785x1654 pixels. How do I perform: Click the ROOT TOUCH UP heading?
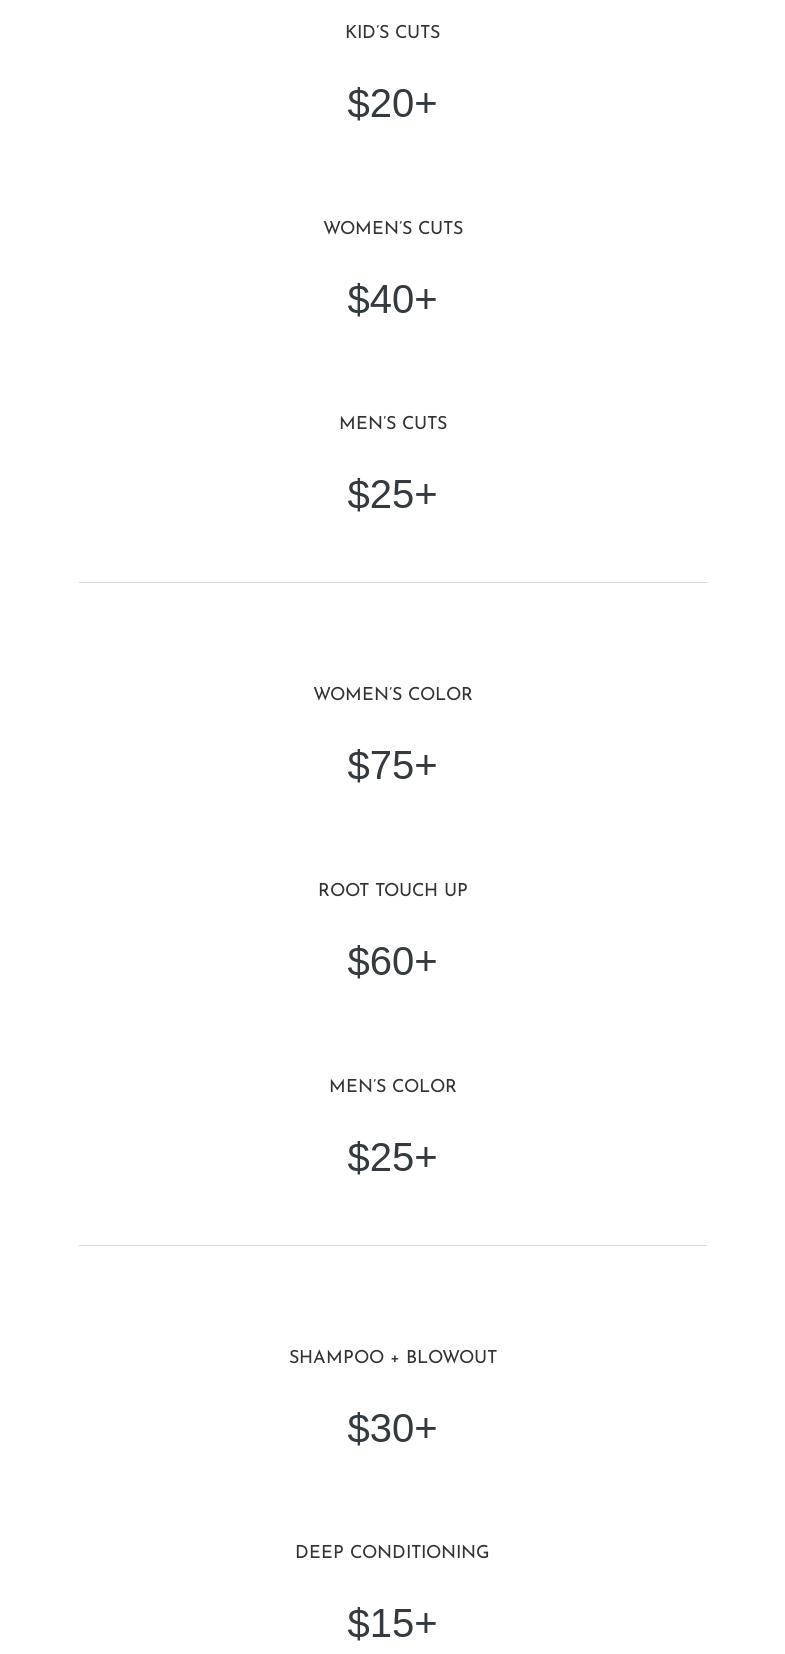tap(393, 891)
